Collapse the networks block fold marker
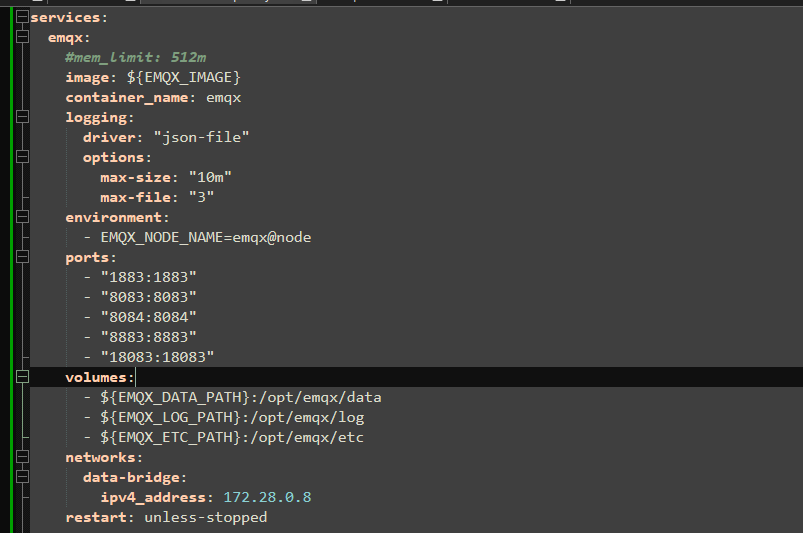This screenshot has width=803, height=533. tap(22, 457)
